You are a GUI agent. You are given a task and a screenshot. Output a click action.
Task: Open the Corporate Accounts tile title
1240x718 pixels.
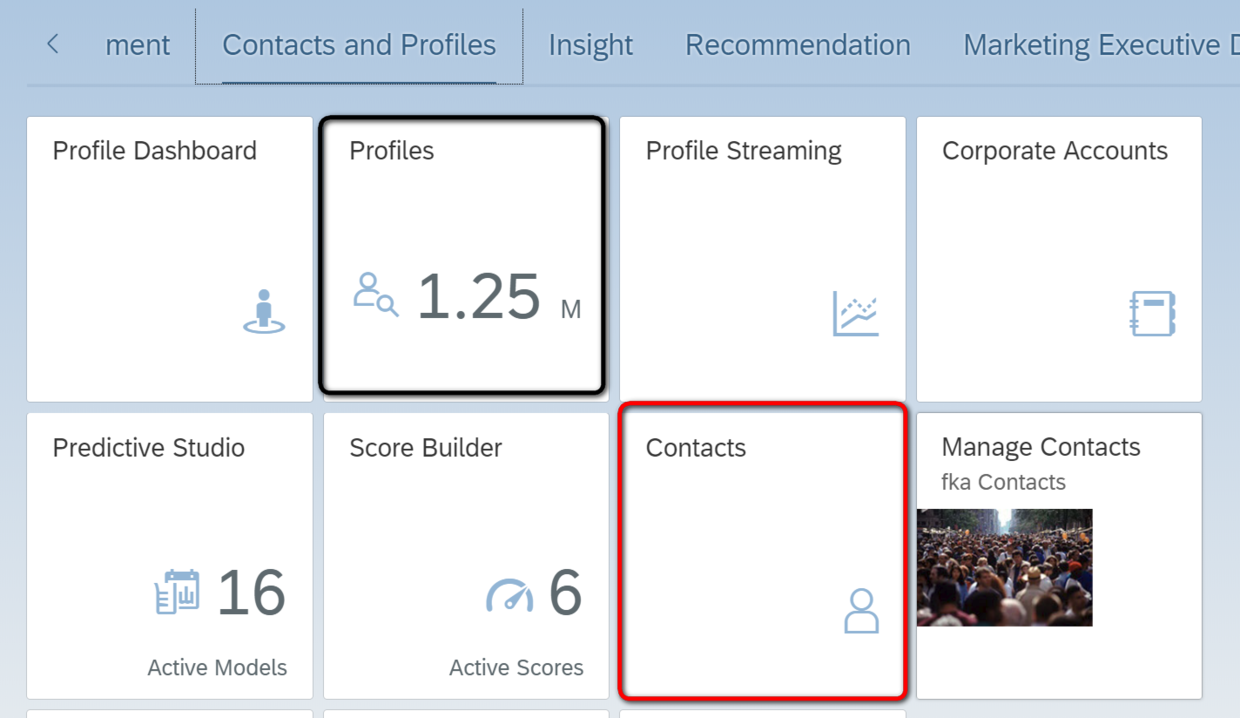[x=1054, y=151]
